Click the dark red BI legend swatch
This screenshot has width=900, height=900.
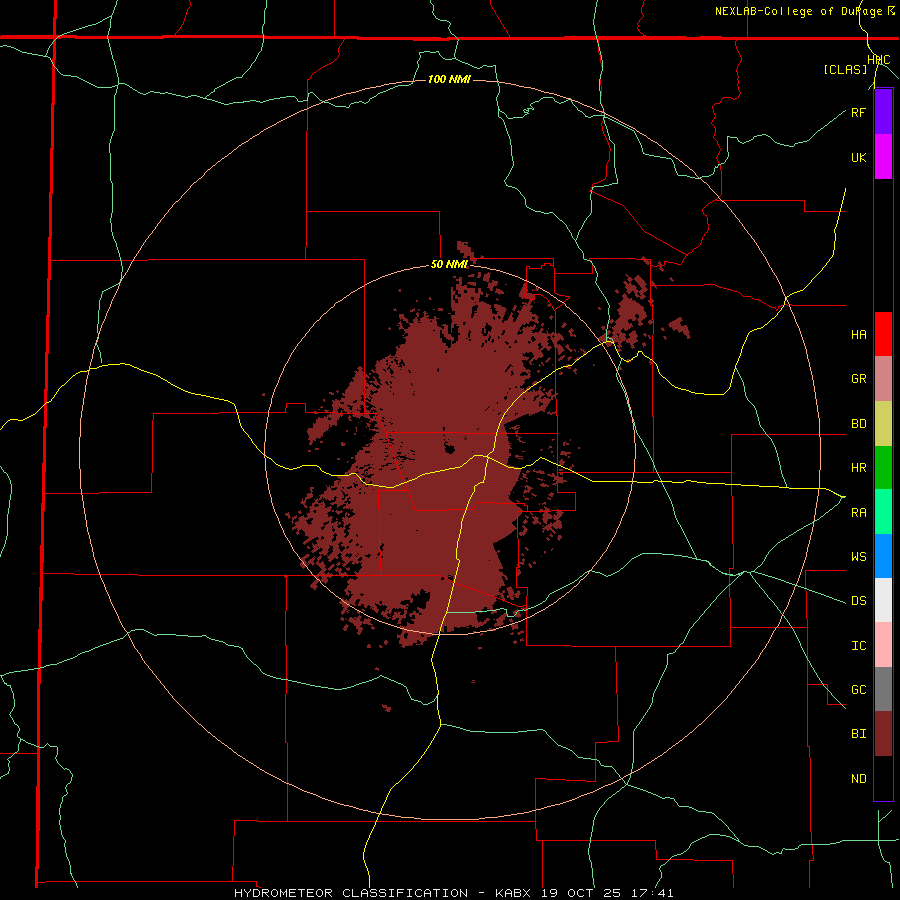[x=883, y=734]
